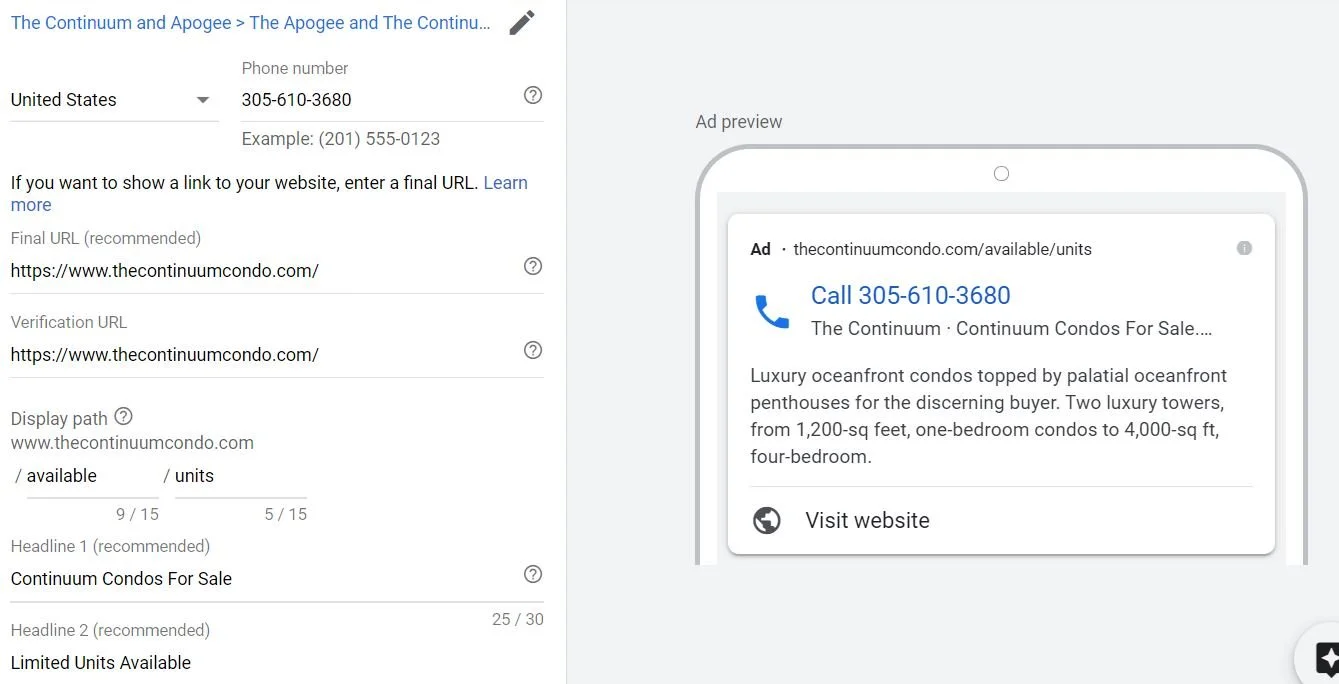This screenshot has height=684, width=1339.
Task: Click the info icon in ad preview card
Action: point(1244,248)
